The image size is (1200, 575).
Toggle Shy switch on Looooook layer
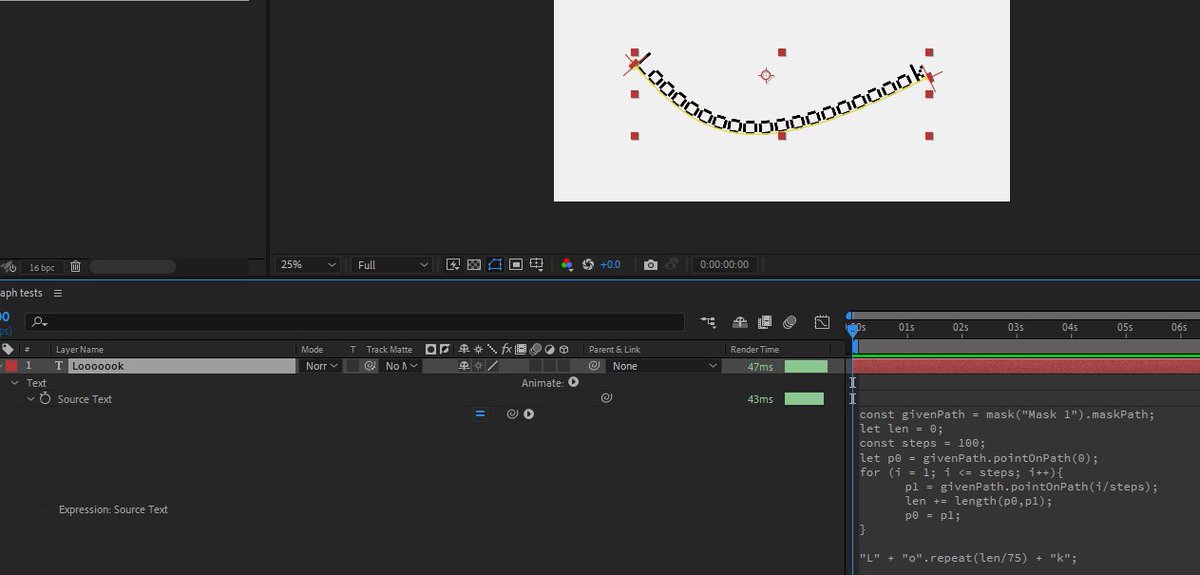[463, 366]
